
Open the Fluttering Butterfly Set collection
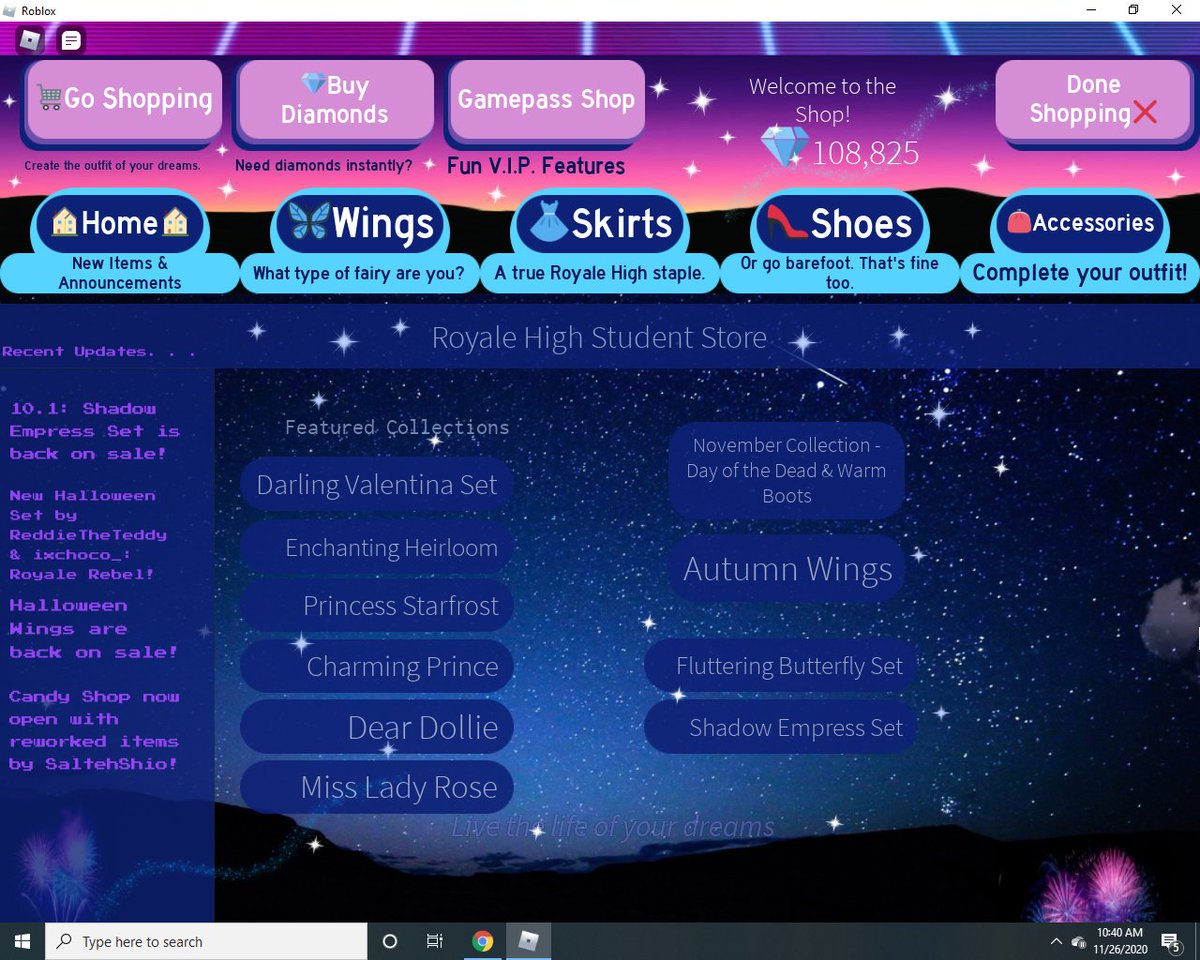tap(781, 666)
